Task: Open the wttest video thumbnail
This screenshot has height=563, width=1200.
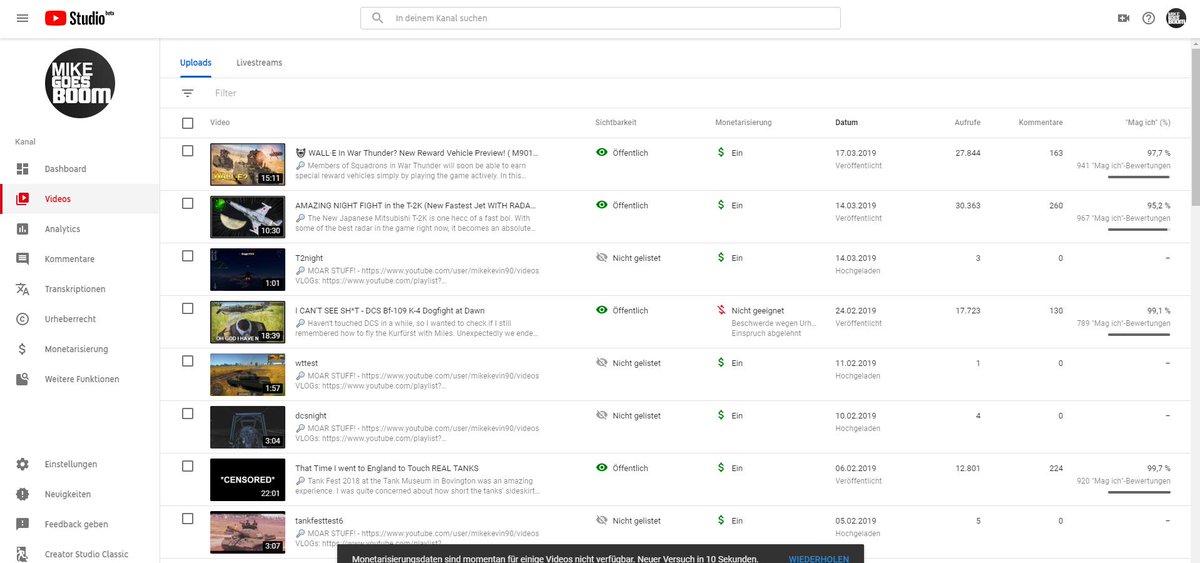Action: click(246, 374)
